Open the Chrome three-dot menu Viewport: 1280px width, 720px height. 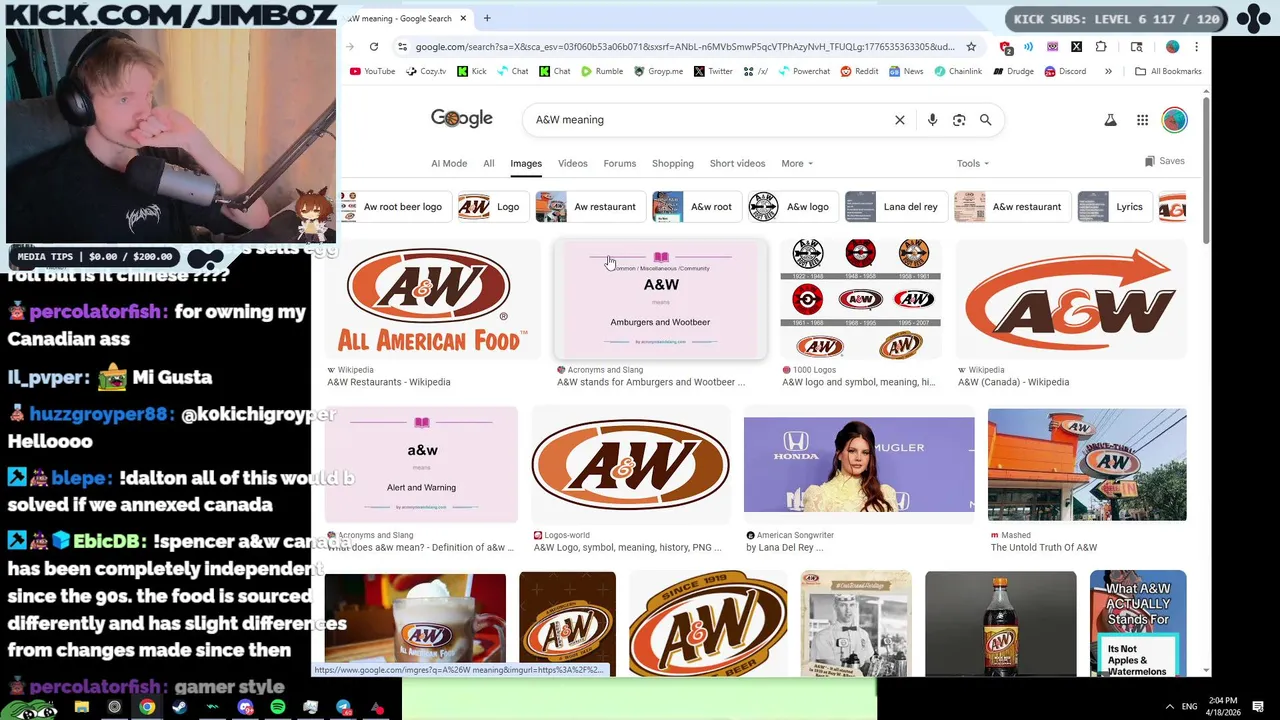(x=1196, y=47)
